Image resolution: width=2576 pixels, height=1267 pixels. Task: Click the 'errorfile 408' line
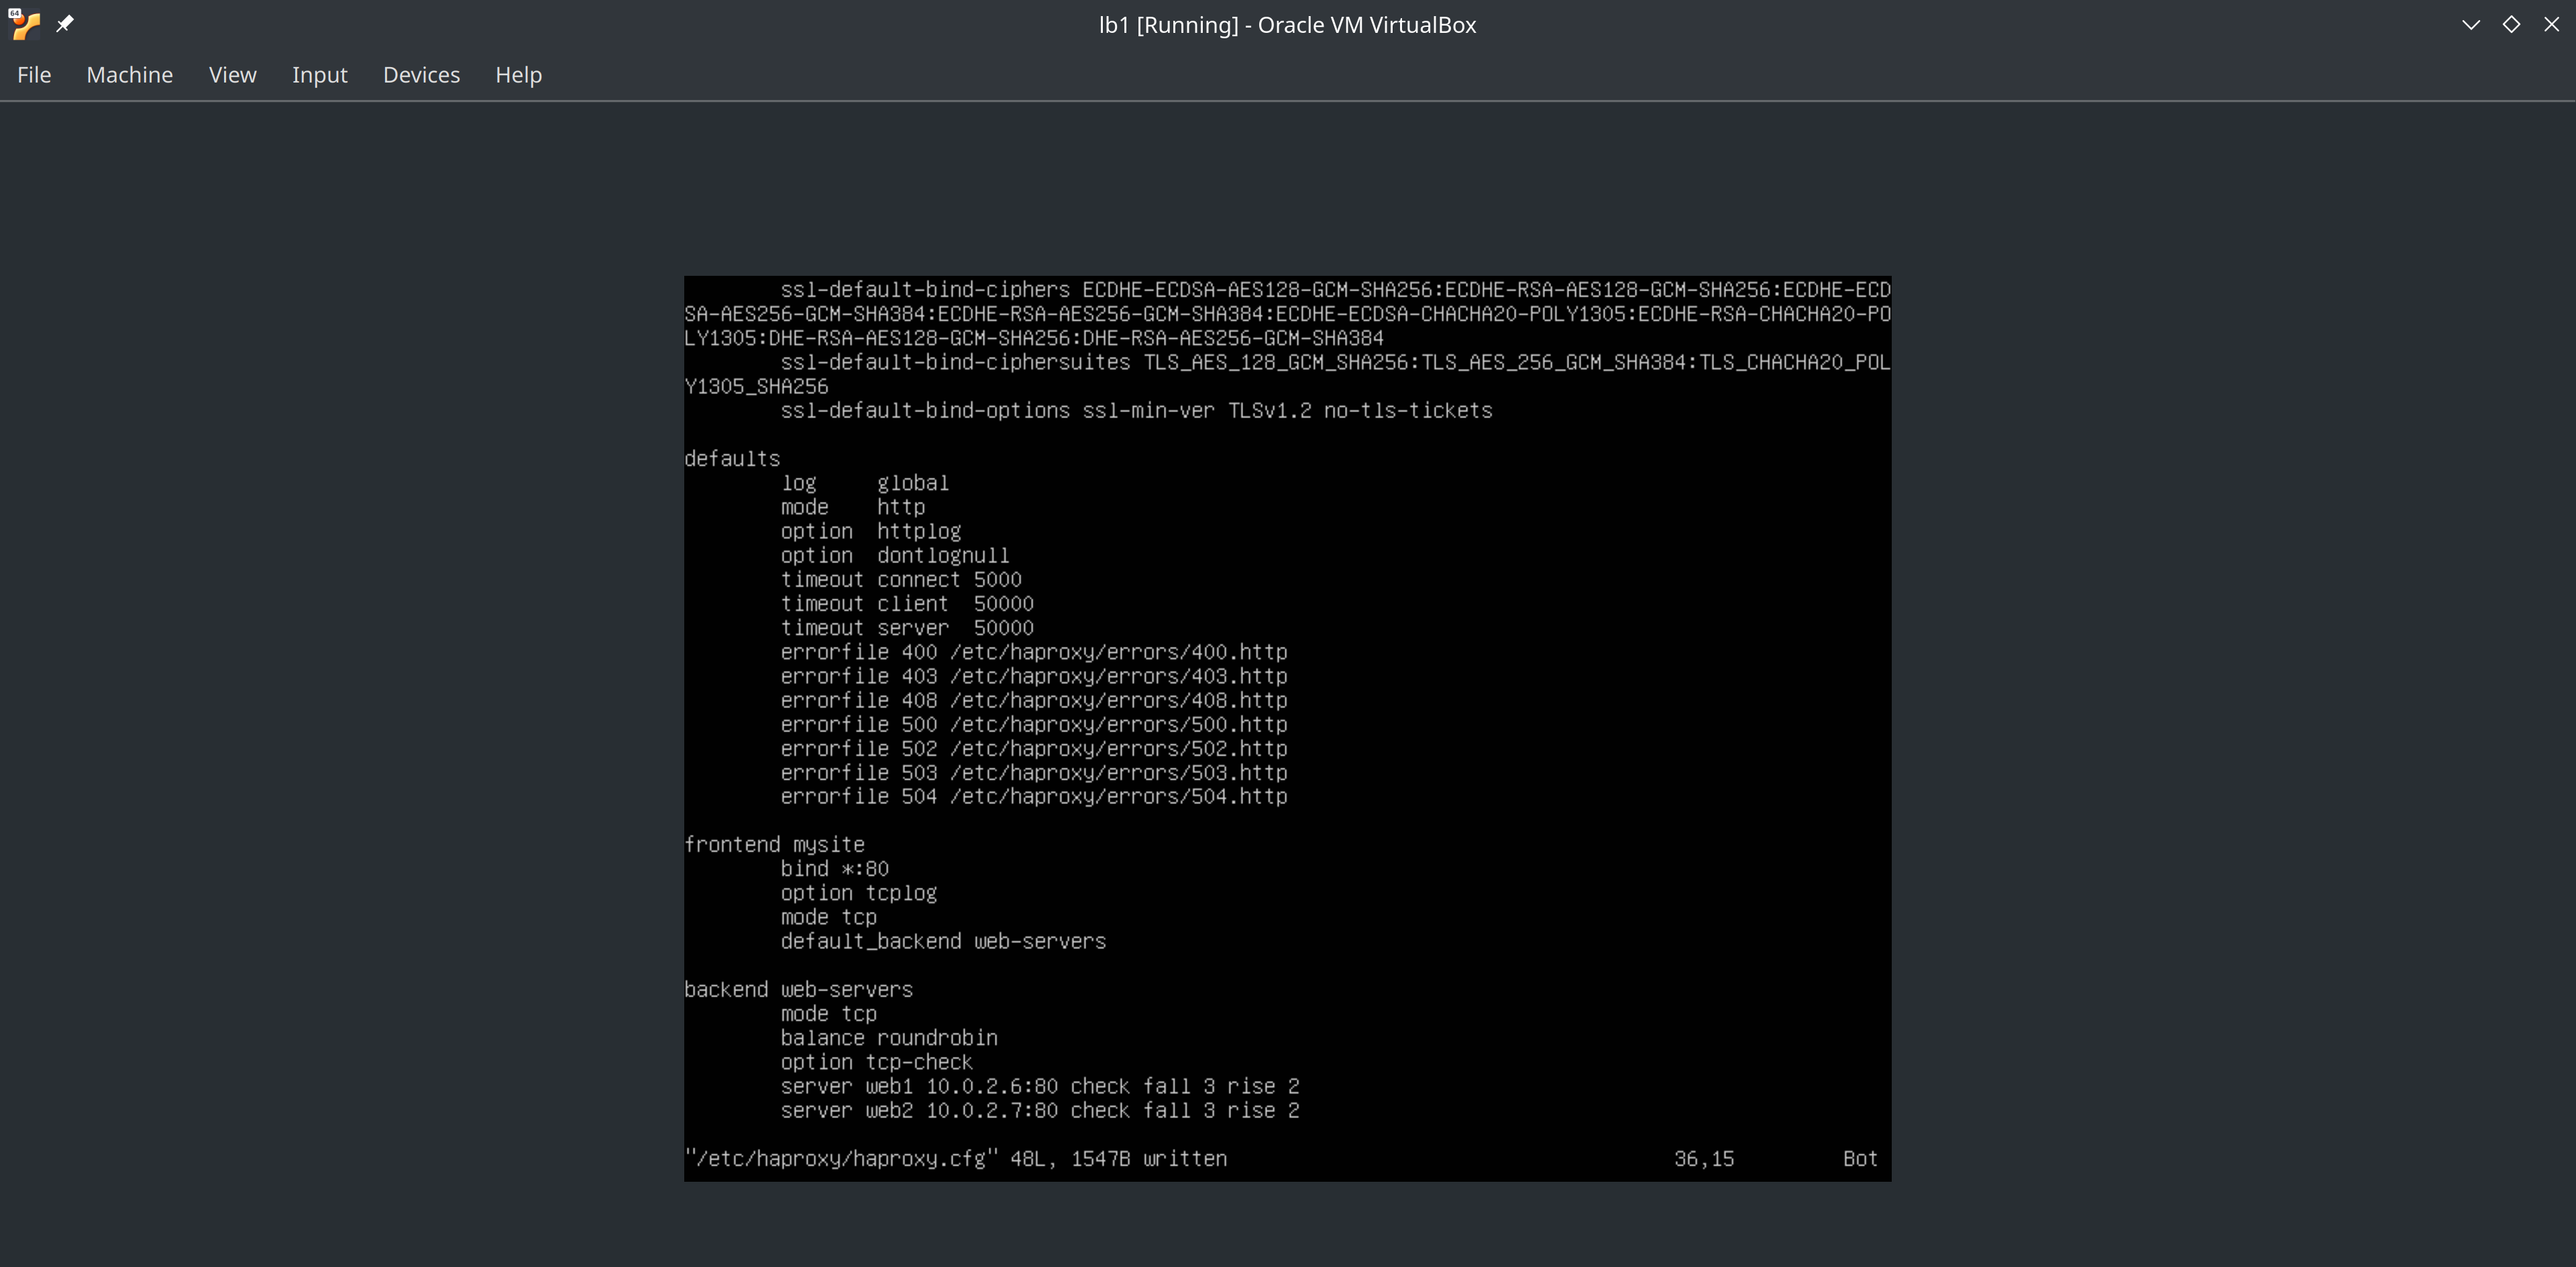[x=1034, y=701]
